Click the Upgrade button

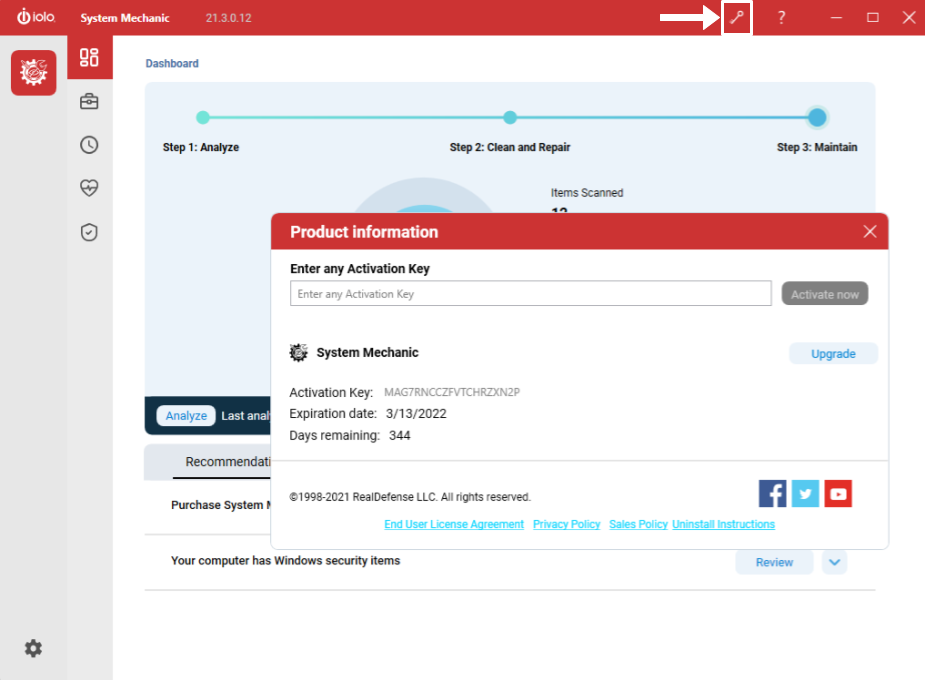[833, 353]
